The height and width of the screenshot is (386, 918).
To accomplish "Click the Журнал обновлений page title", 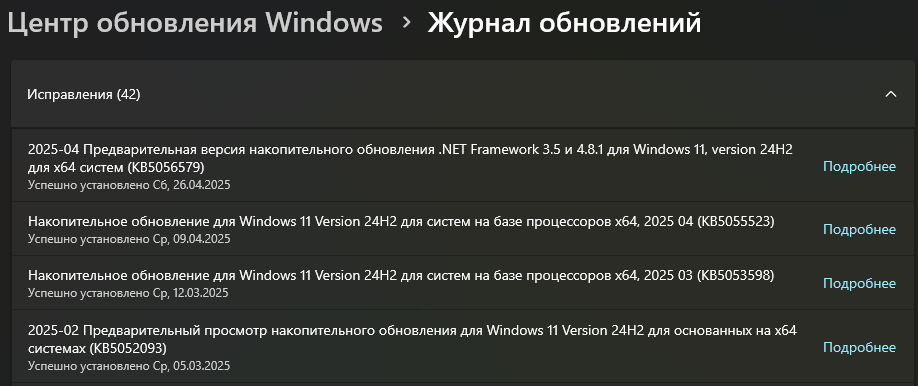I will pyautogui.click(x=564, y=23).
